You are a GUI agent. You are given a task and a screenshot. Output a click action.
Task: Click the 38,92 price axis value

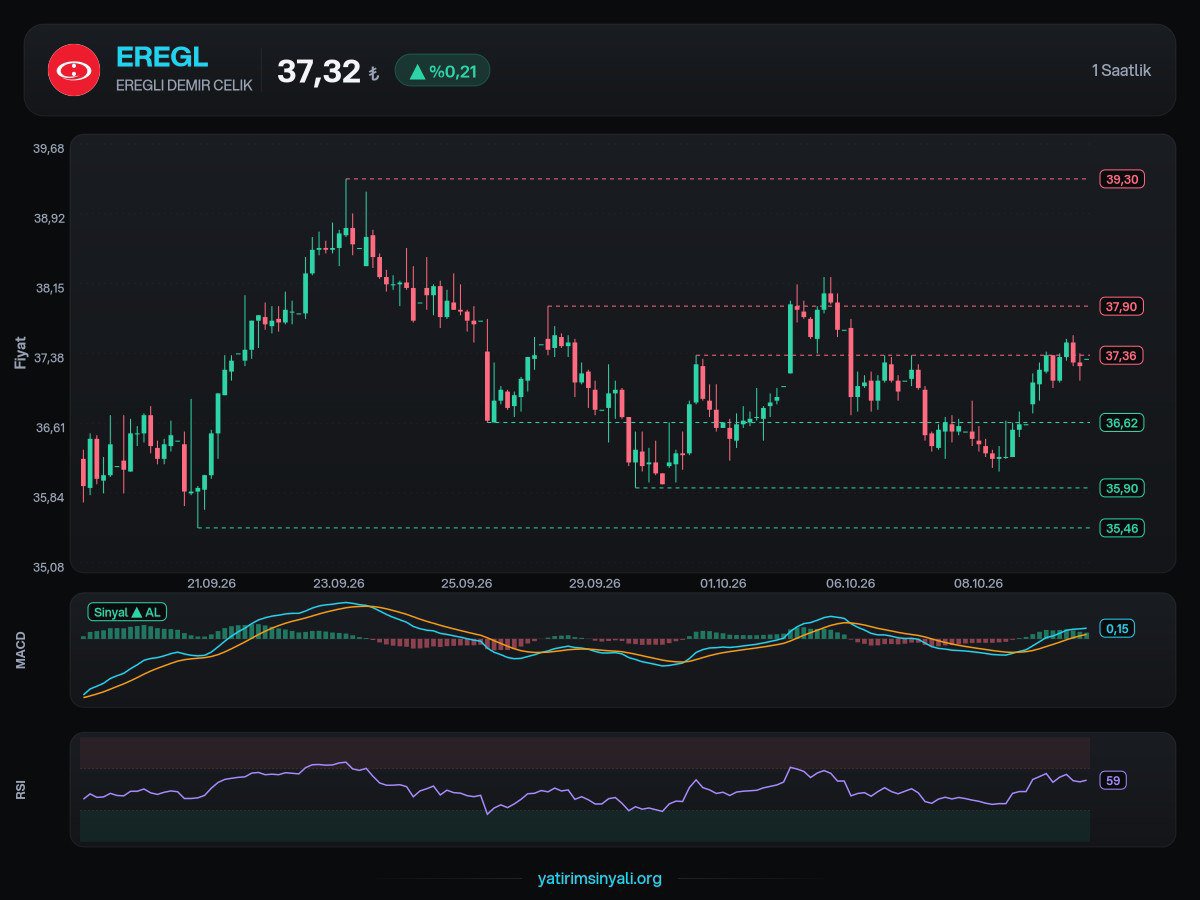pos(49,218)
